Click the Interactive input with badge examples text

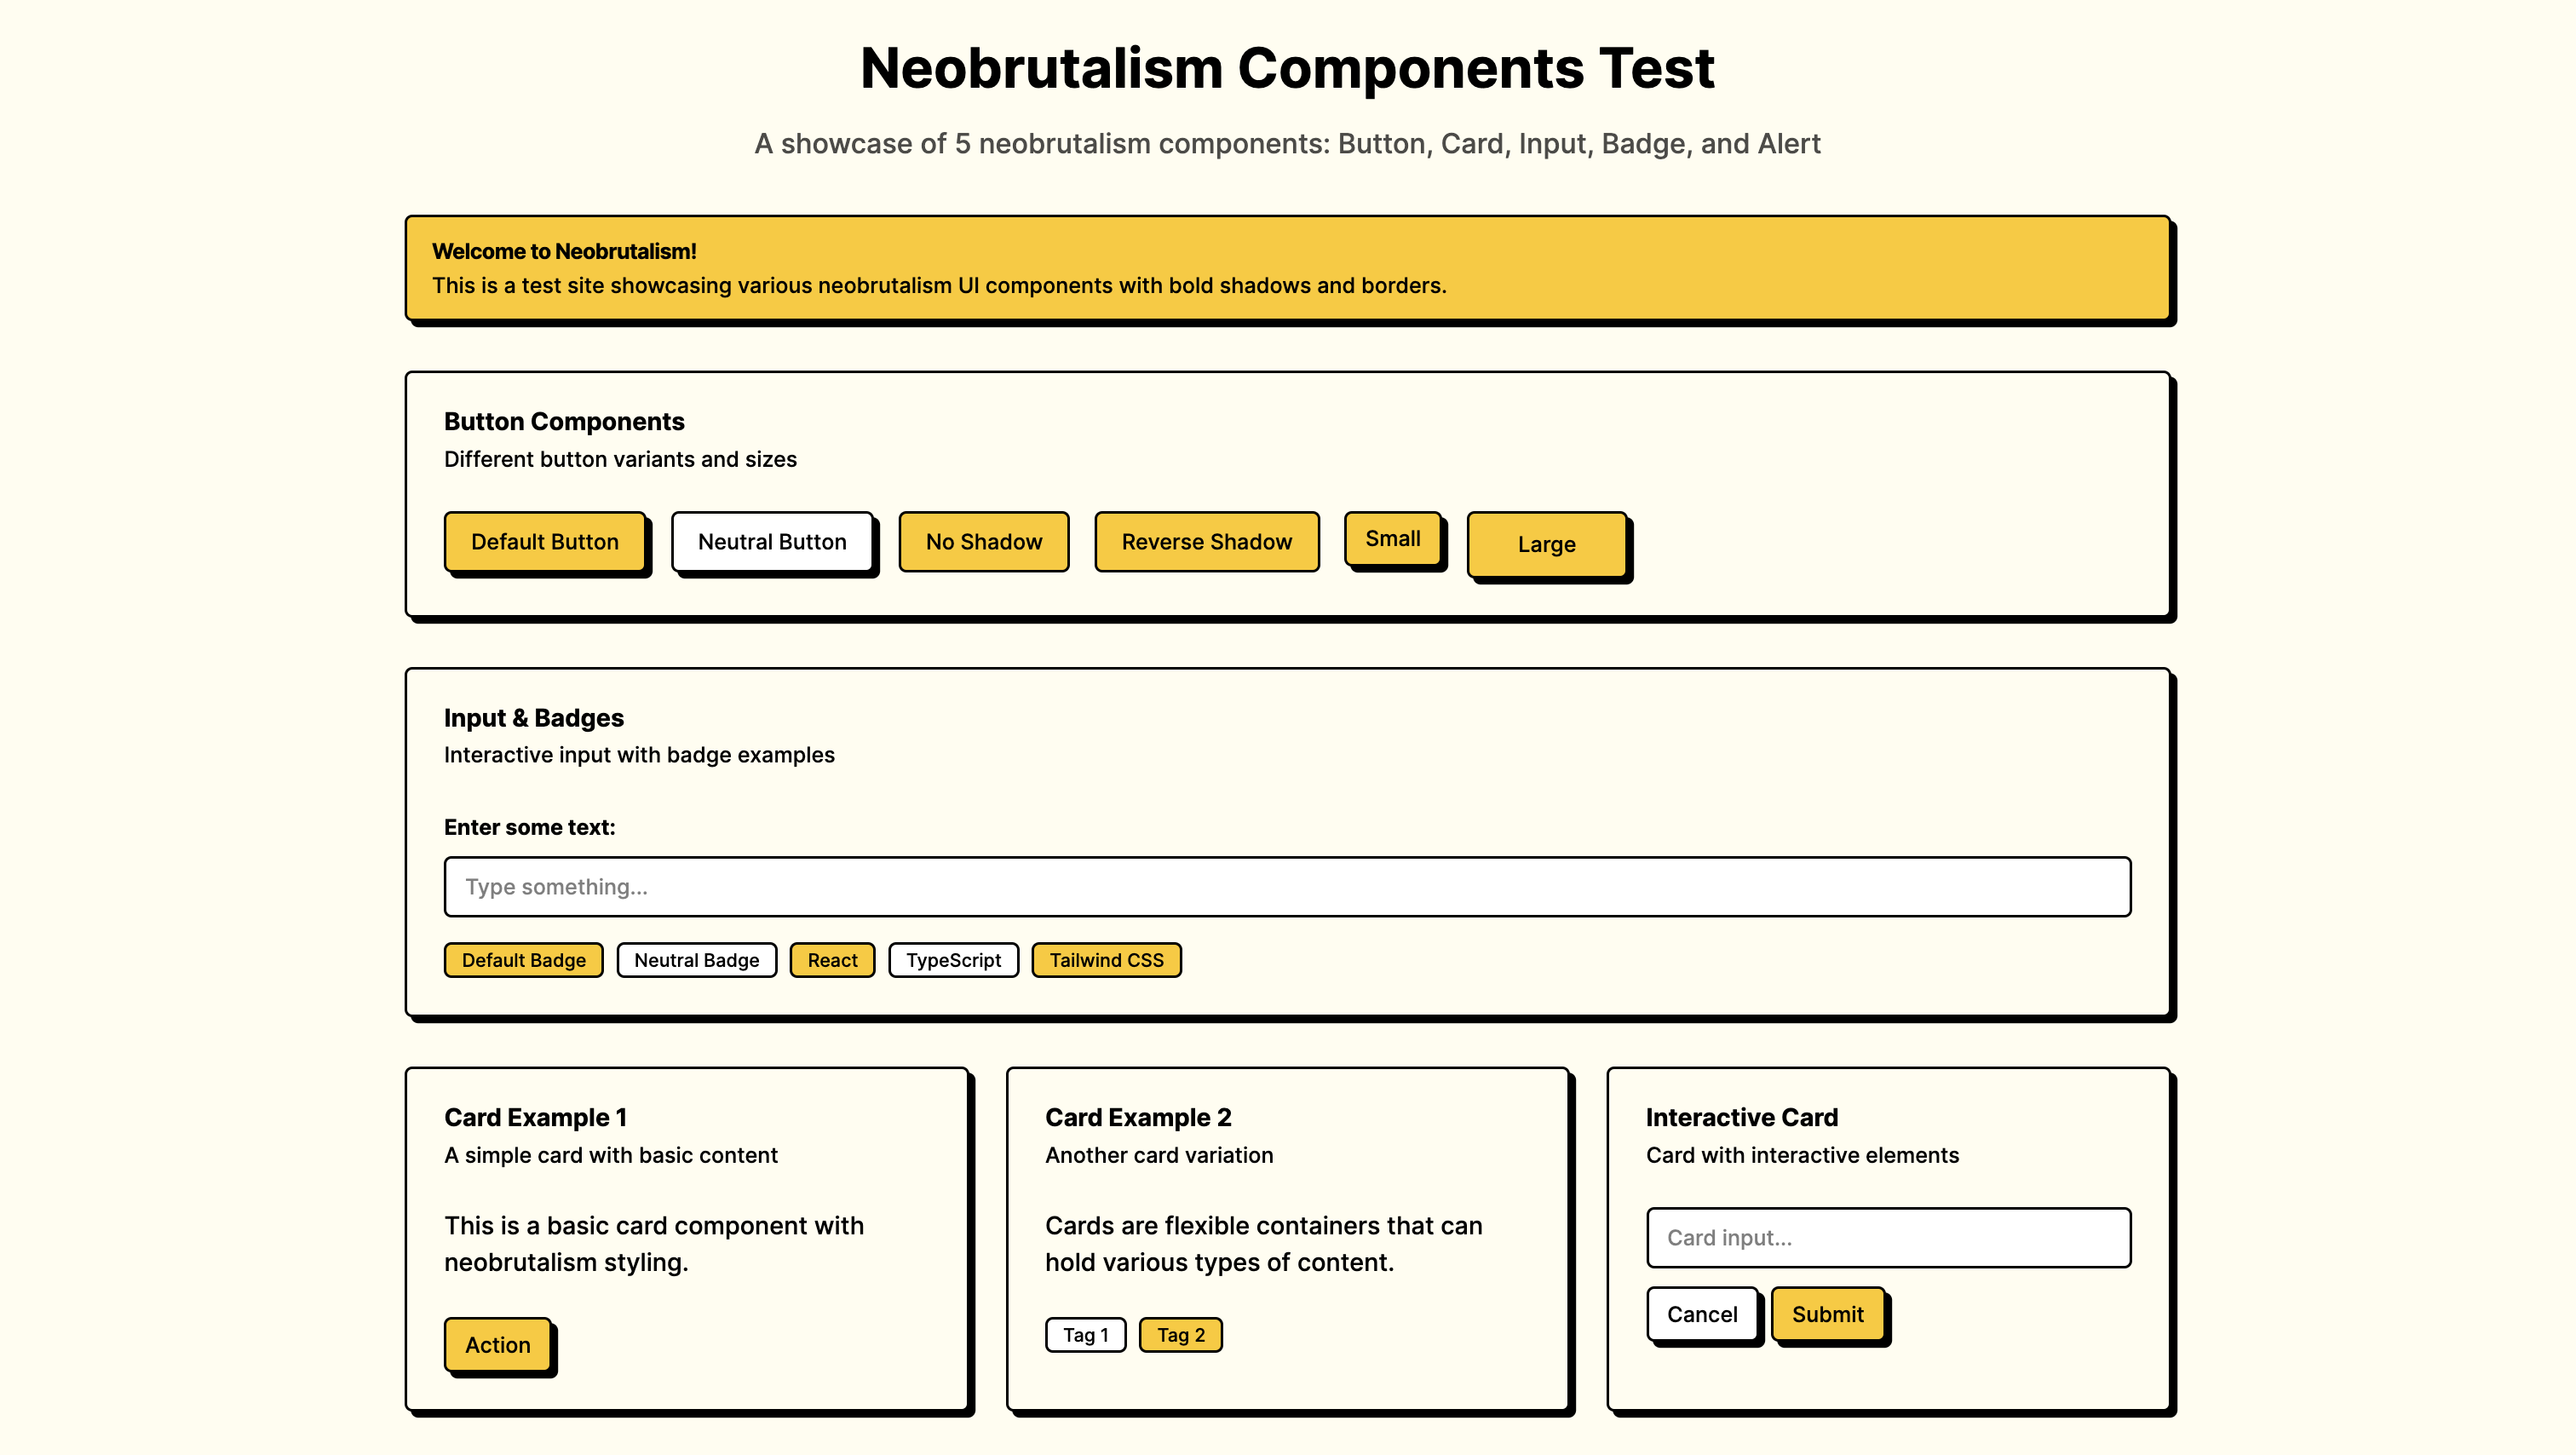639,755
